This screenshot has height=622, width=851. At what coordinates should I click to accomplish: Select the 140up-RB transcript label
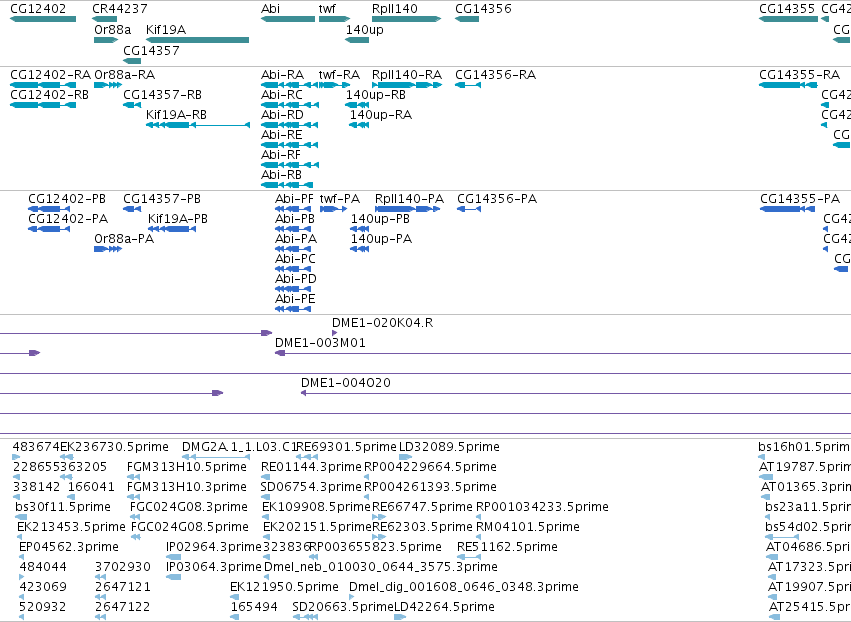tap(376, 95)
